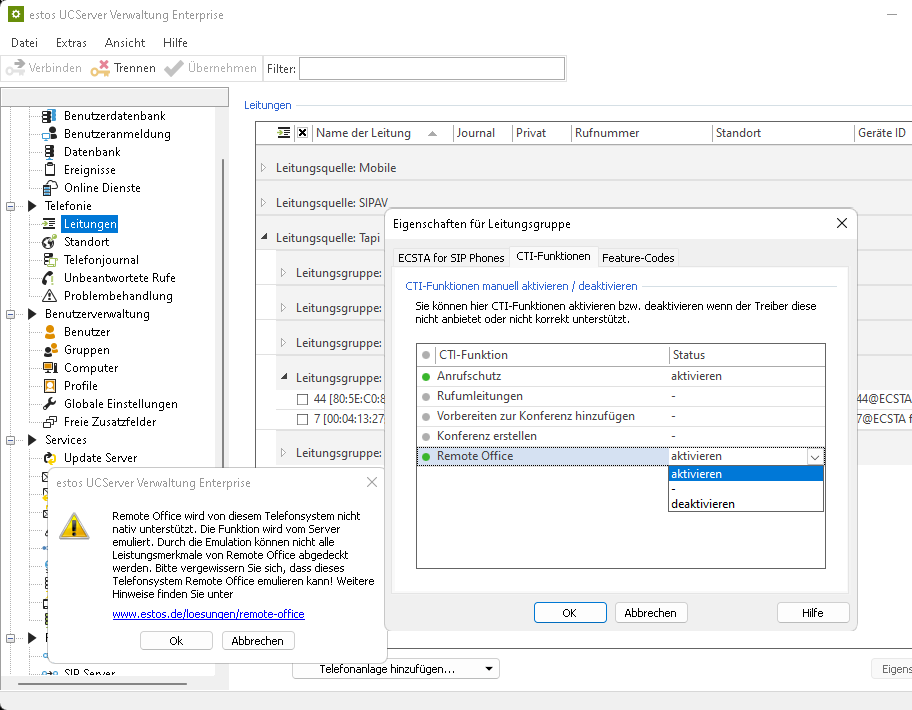Image resolution: width=912 pixels, height=710 pixels.
Task: Open the Extras menu
Action: tap(71, 43)
